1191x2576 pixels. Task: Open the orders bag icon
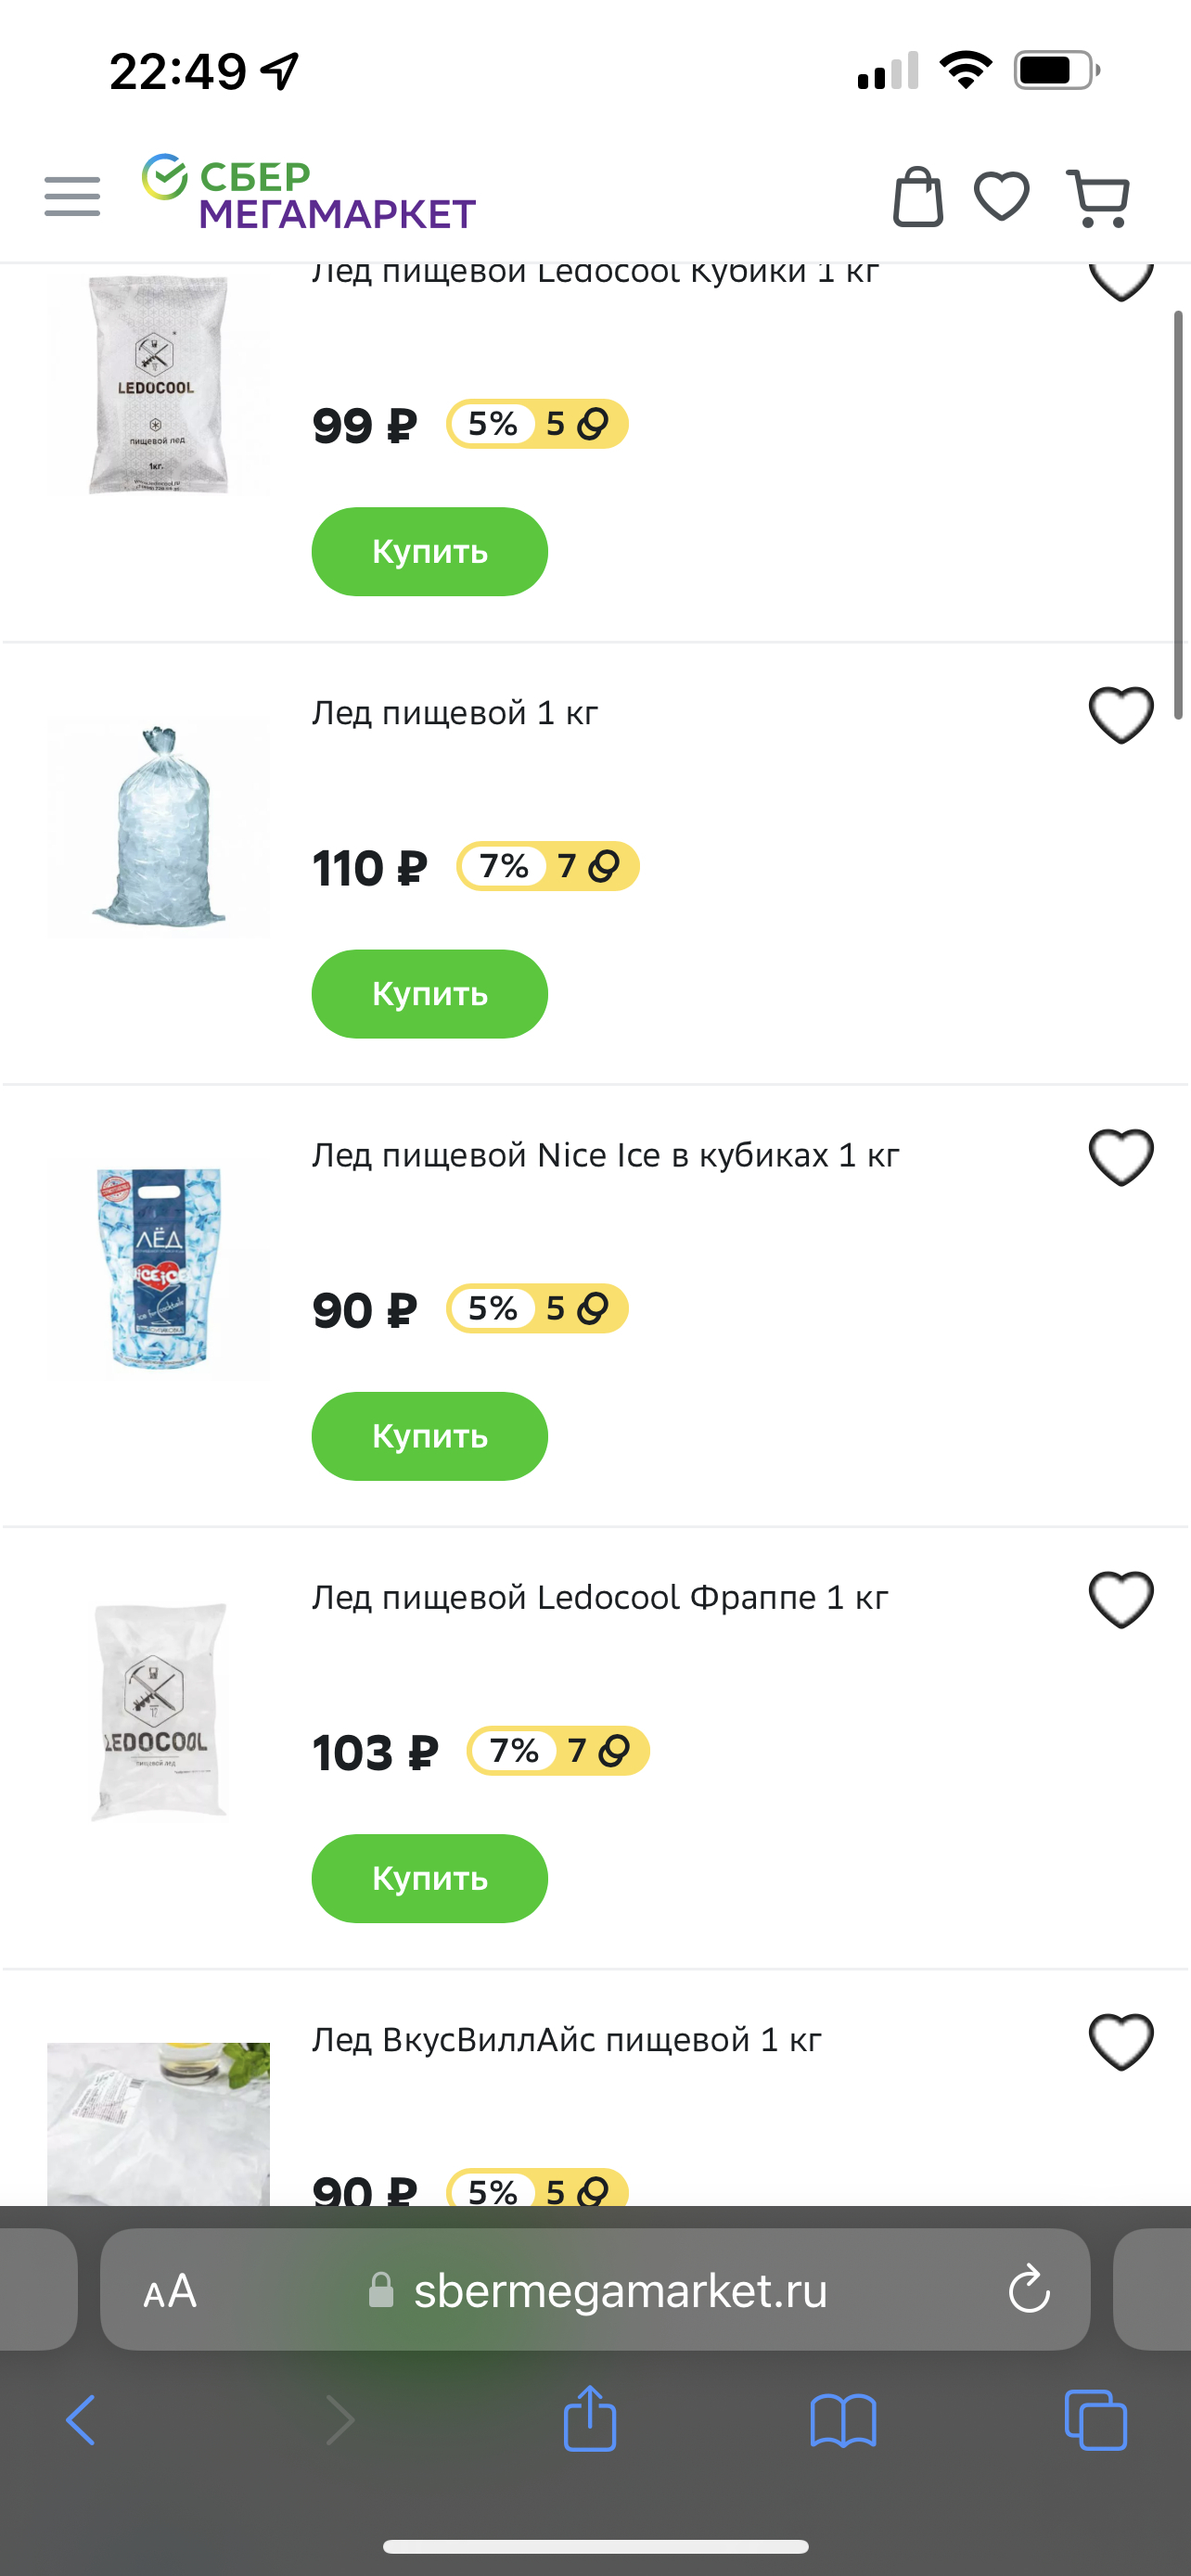[917, 196]
